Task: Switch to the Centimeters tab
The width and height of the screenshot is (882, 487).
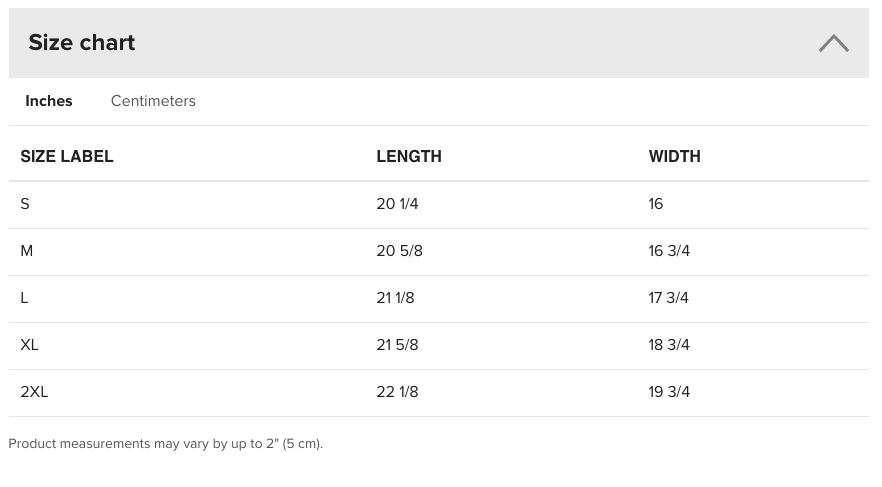Action: (x=153, y=101)
